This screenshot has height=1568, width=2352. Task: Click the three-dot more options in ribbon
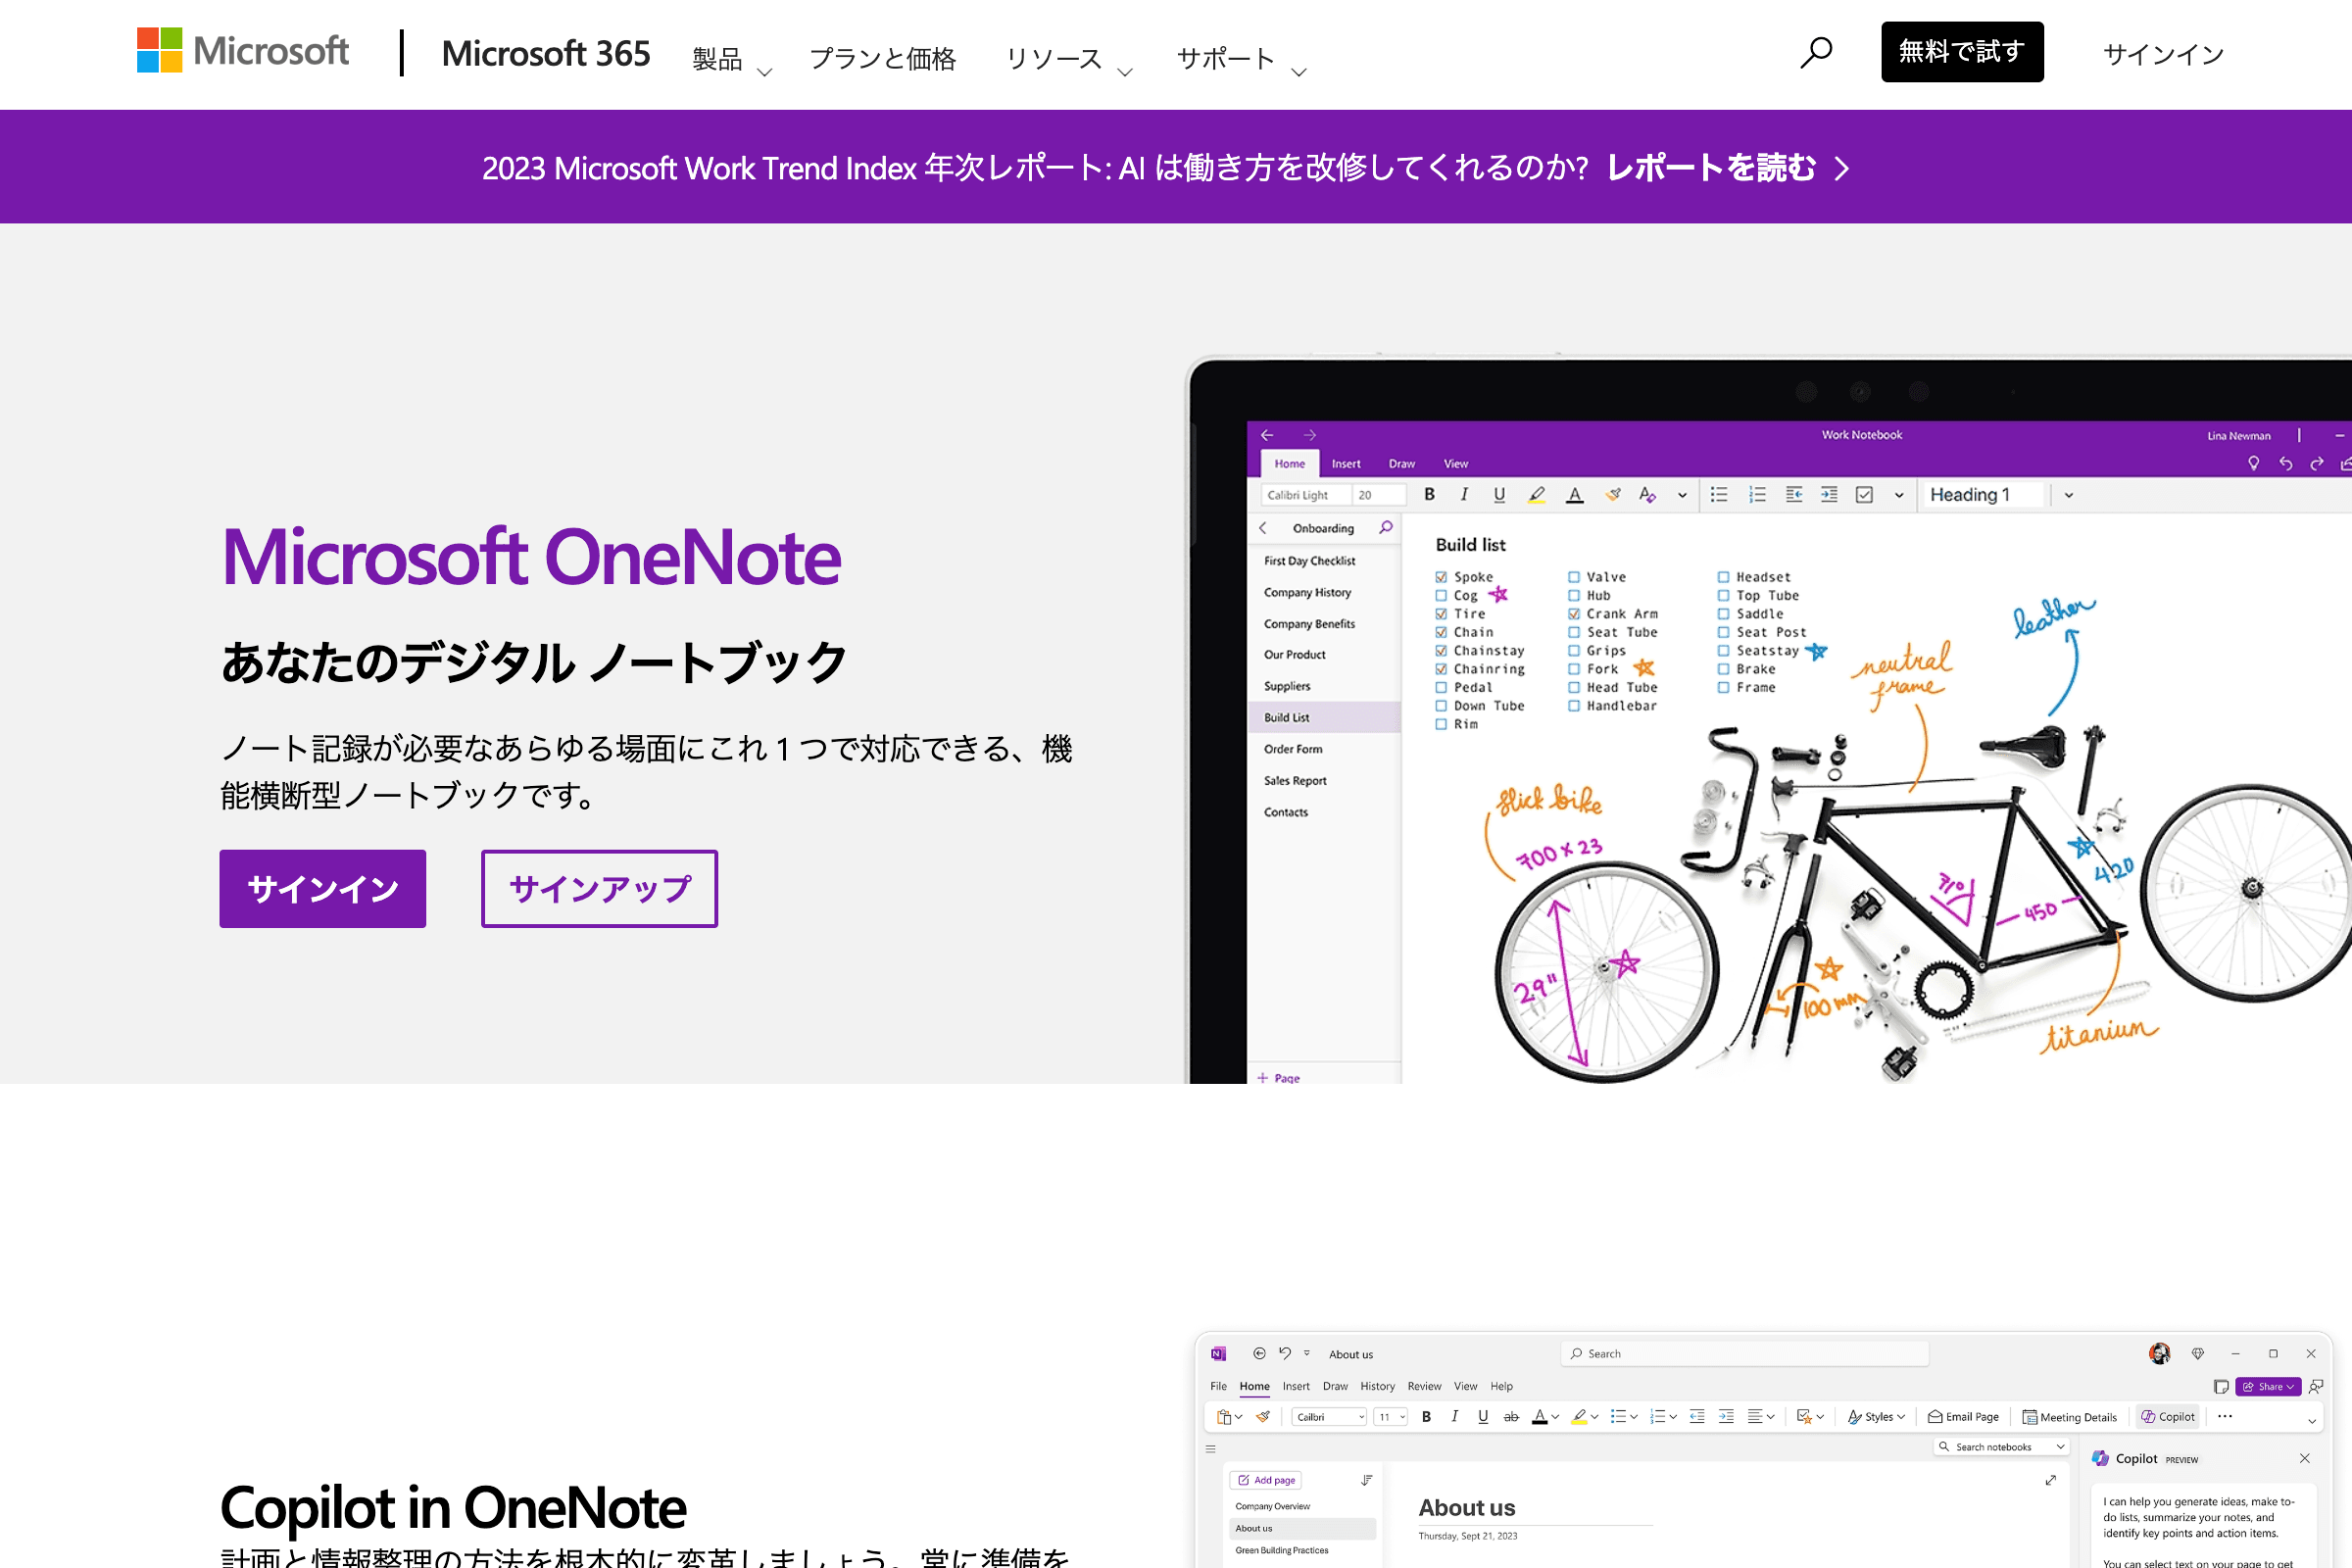(x=2225, y=1416)
